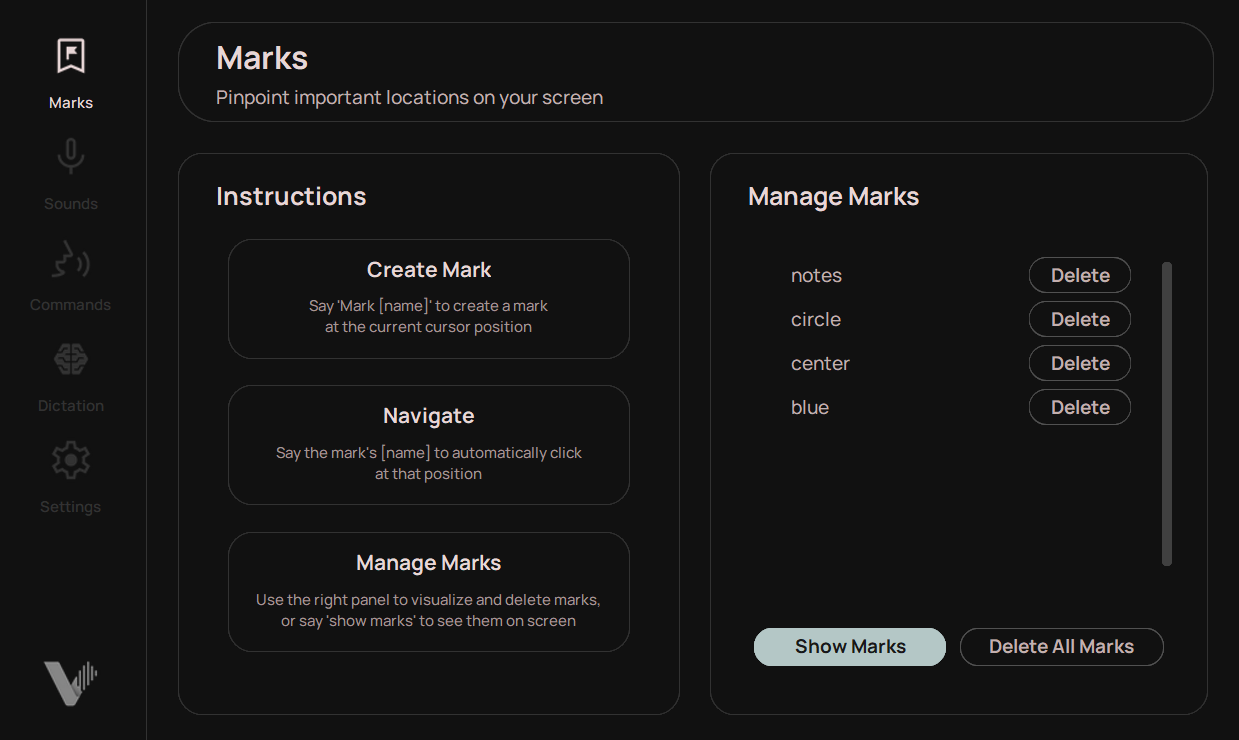Delete the blue mark
Viewport: 1239px width, 740px height.
[x=1079, y=407]
